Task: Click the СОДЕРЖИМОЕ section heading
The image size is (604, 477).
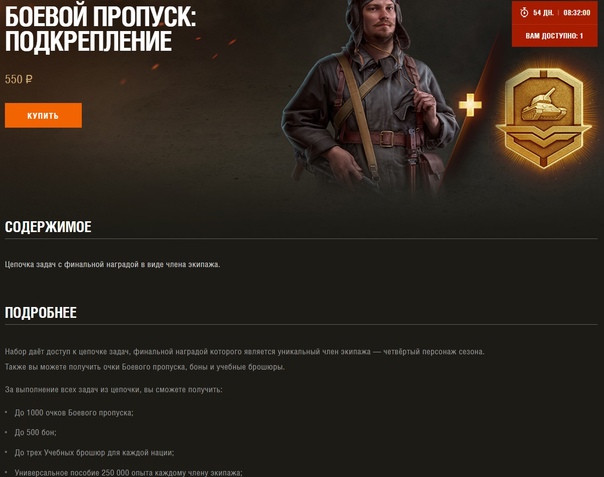Action: [x=48, y=227]
